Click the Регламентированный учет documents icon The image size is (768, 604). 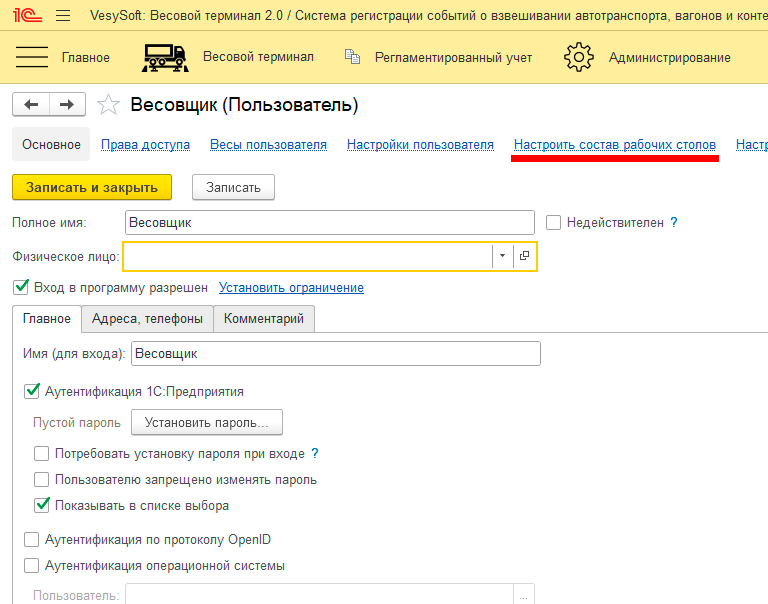[x=352, y=57]
